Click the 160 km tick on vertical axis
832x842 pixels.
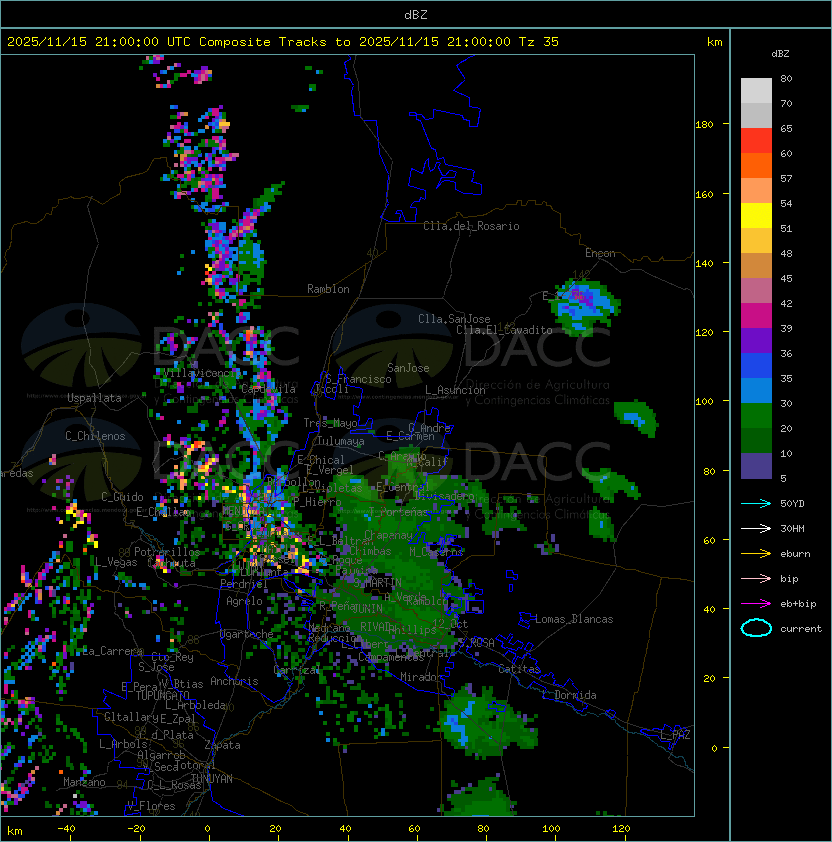click(x=704, y=194)
